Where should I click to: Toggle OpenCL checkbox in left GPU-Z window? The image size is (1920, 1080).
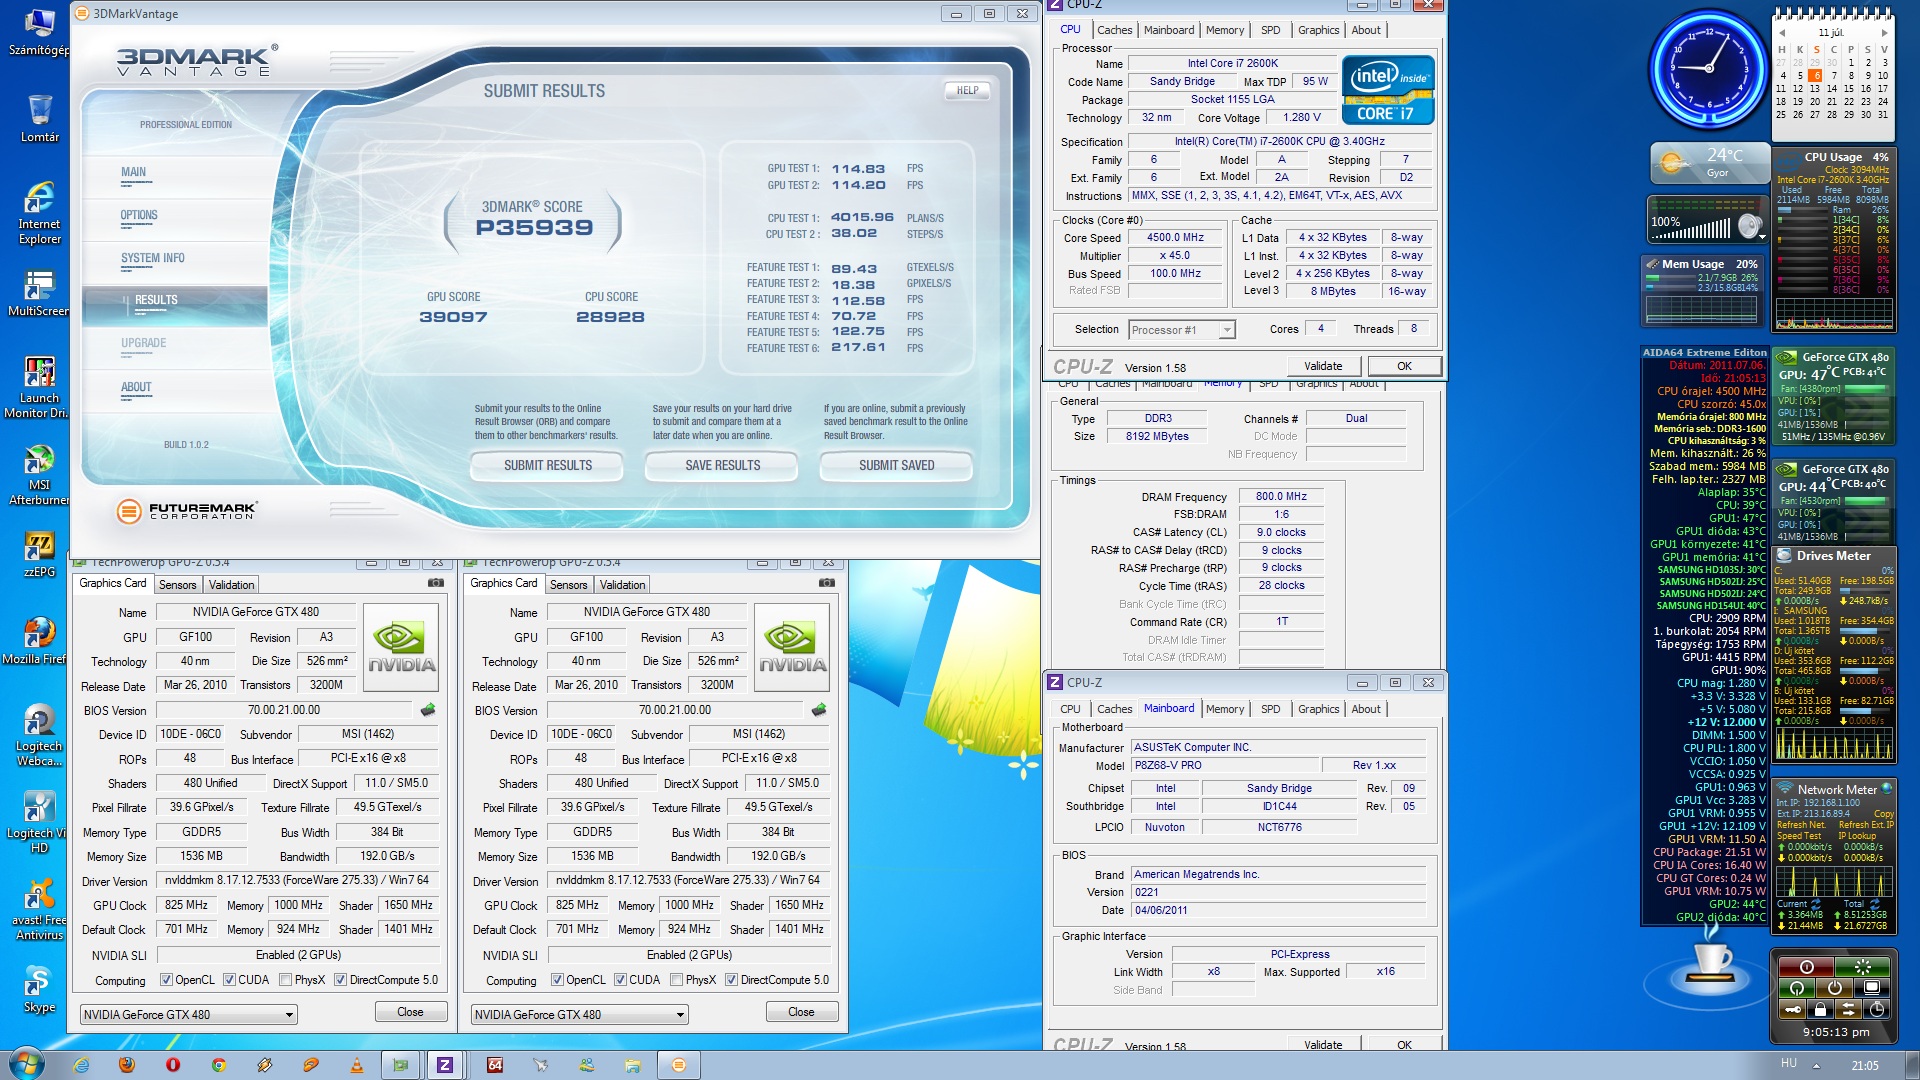tap(167, 980)
